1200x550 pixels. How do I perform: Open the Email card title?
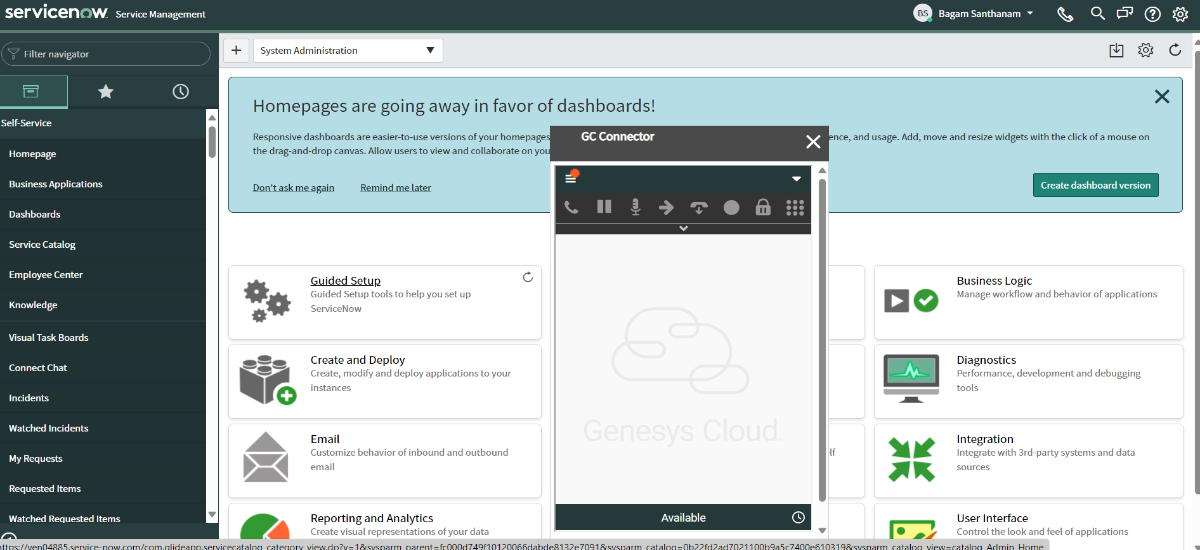325,439
